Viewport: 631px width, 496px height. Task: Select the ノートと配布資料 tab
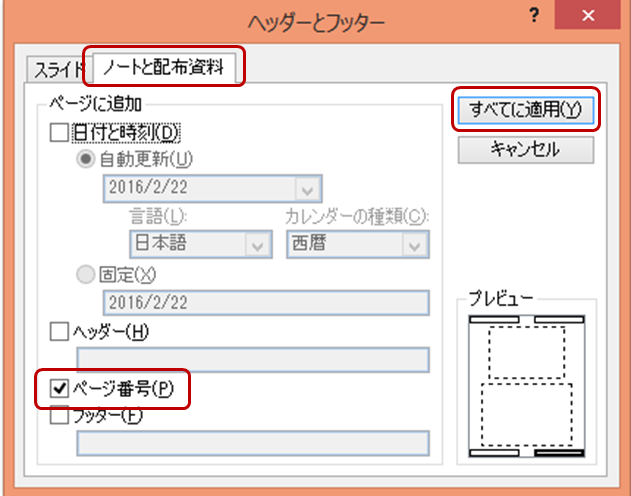point(164,69)
